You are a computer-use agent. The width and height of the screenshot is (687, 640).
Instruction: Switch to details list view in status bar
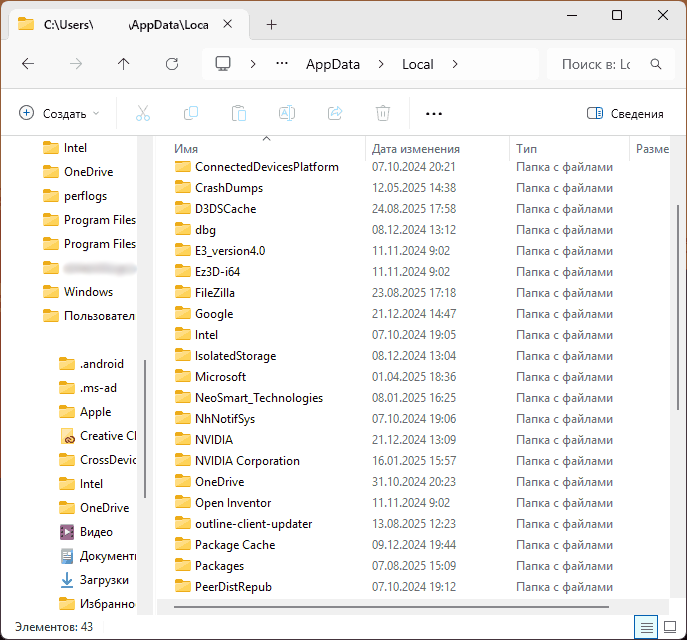tap(646, 627)
